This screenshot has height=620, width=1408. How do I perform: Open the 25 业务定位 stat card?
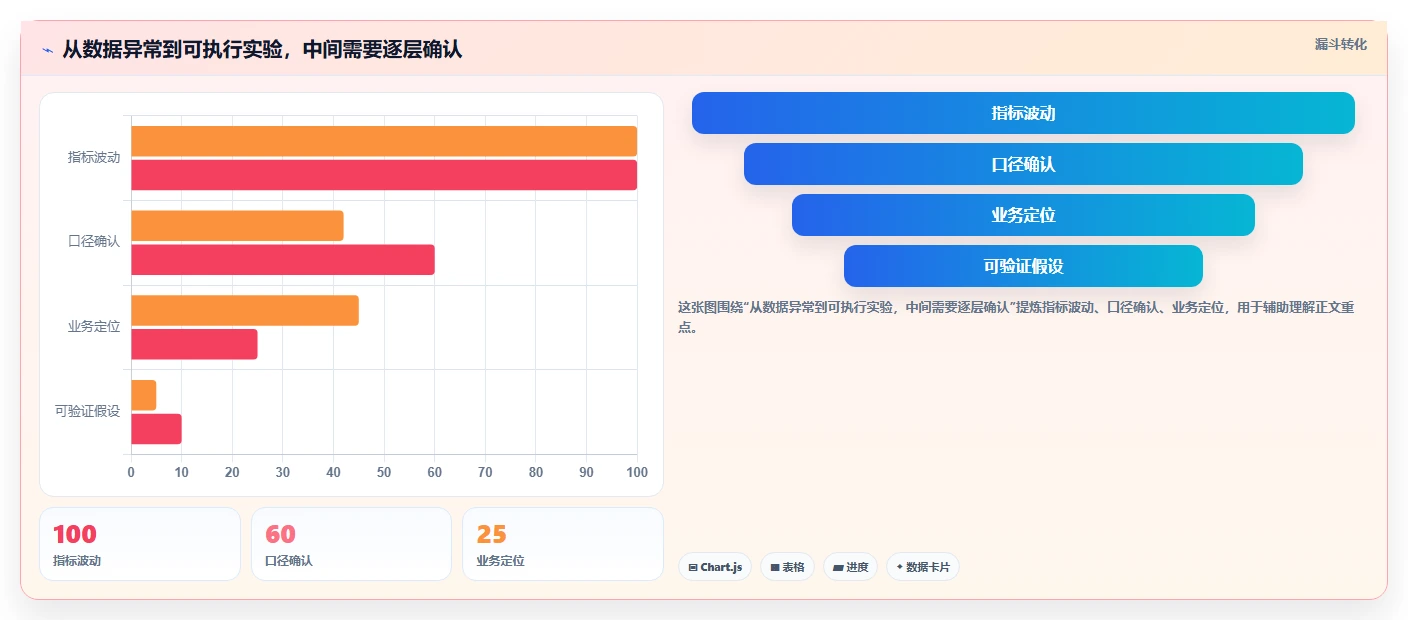tap(563, 544)
